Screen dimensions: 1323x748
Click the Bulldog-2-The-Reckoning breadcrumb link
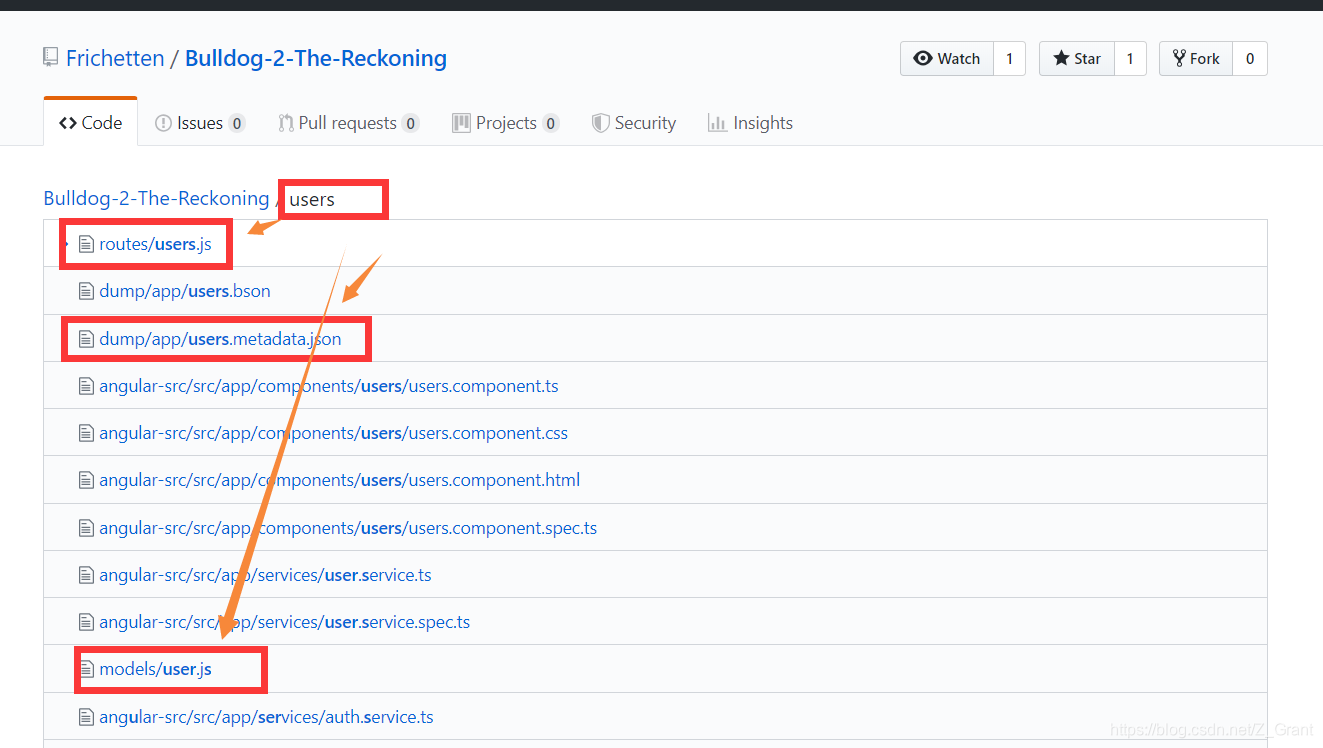point(156,198)
